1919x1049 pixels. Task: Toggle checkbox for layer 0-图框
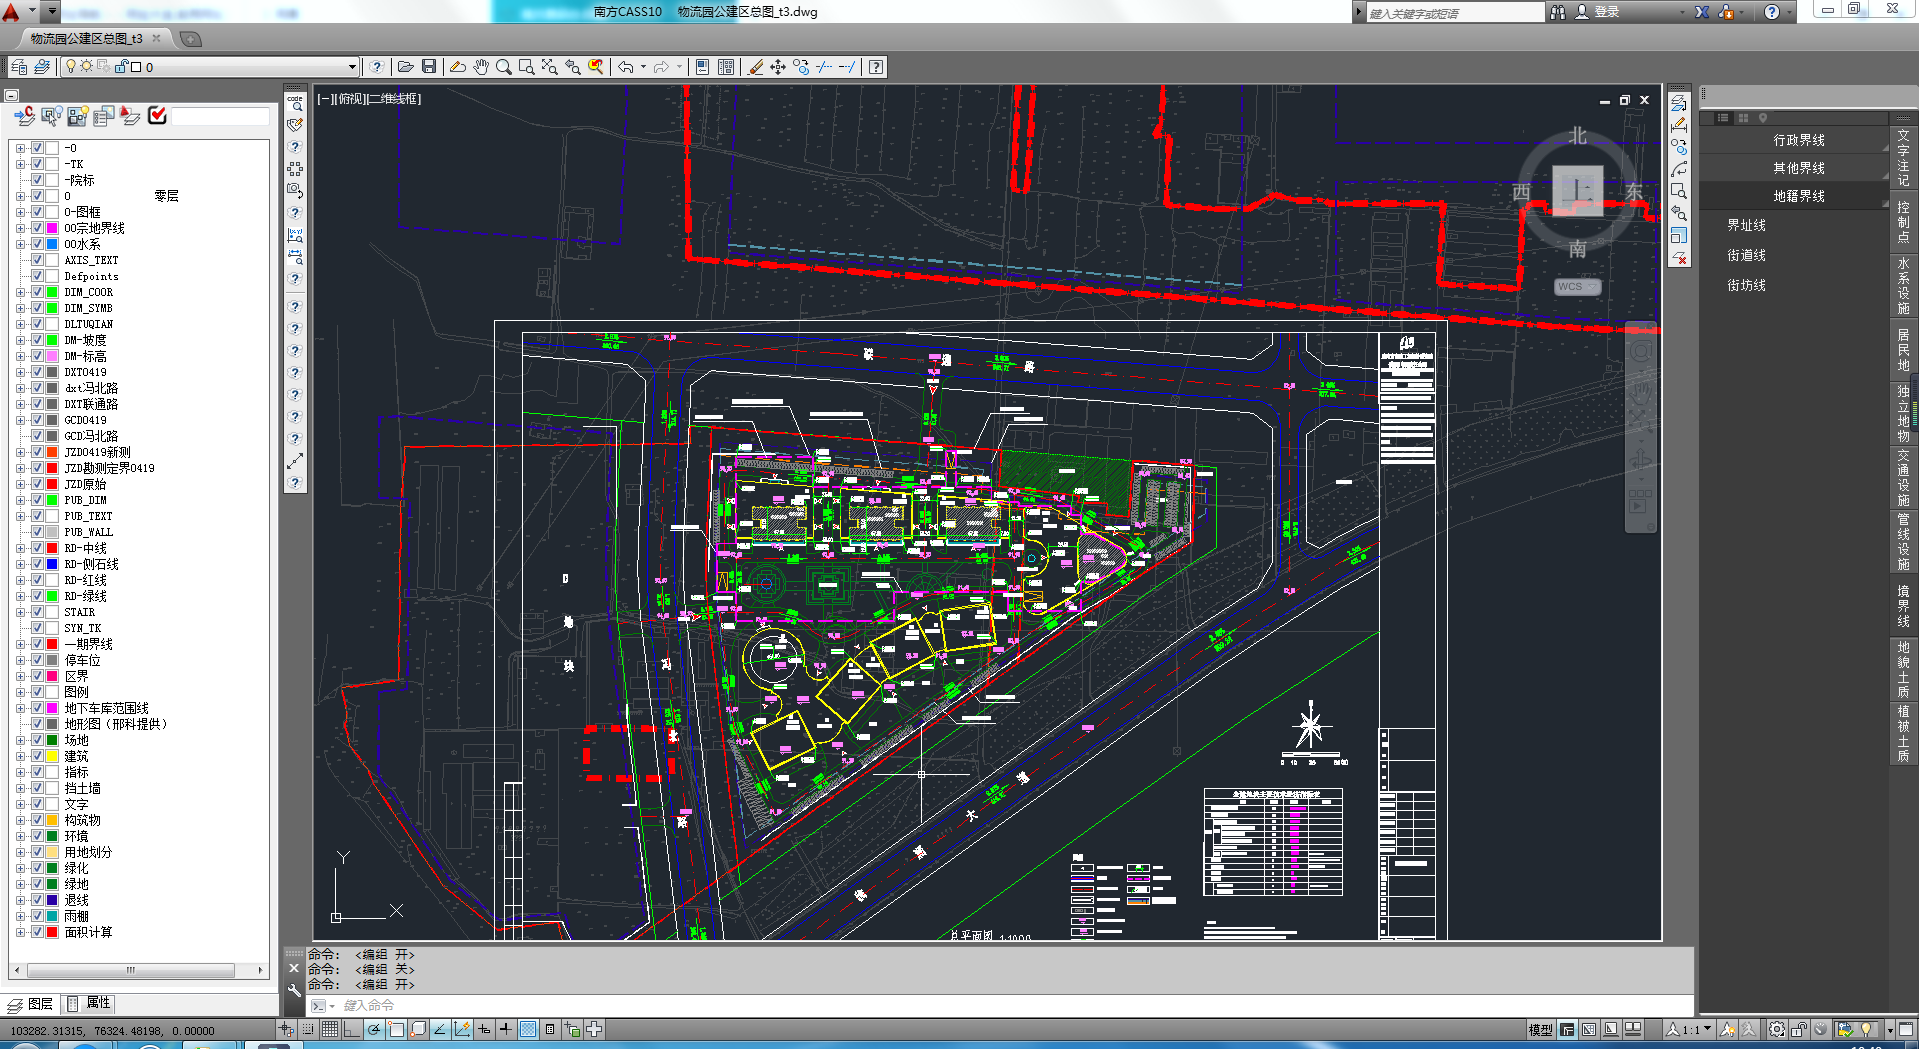(x=37, y=212)
